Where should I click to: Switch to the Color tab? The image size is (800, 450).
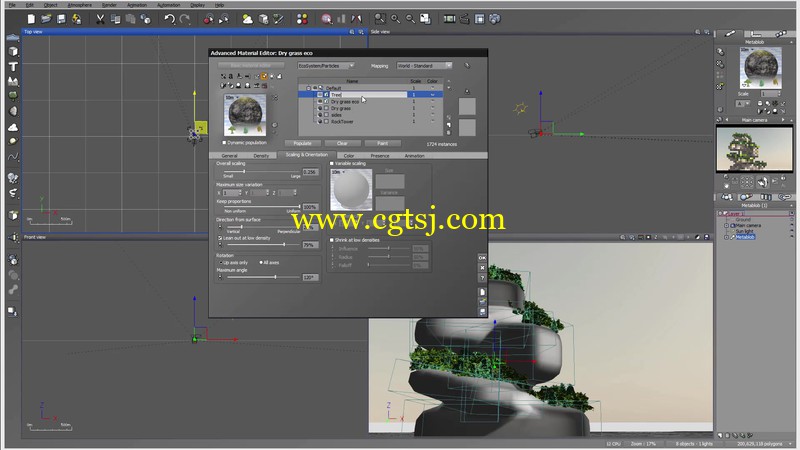pyautogui.click(x=349, y=155)
